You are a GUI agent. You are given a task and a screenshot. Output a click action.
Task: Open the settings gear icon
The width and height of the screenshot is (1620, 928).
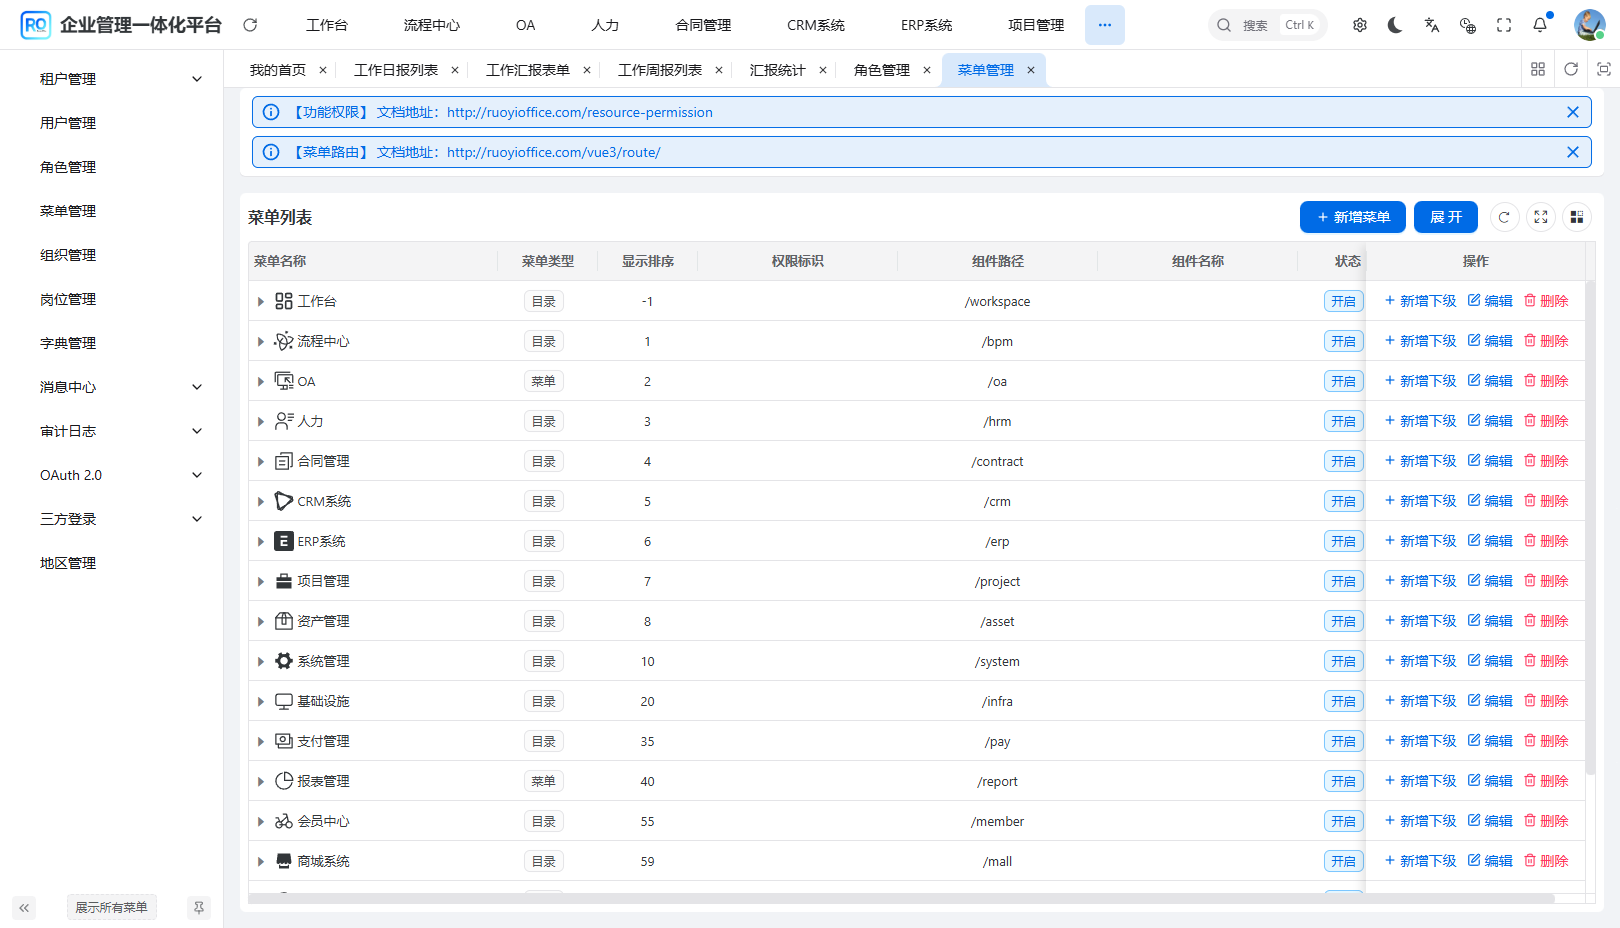[x=1360, y=24]
